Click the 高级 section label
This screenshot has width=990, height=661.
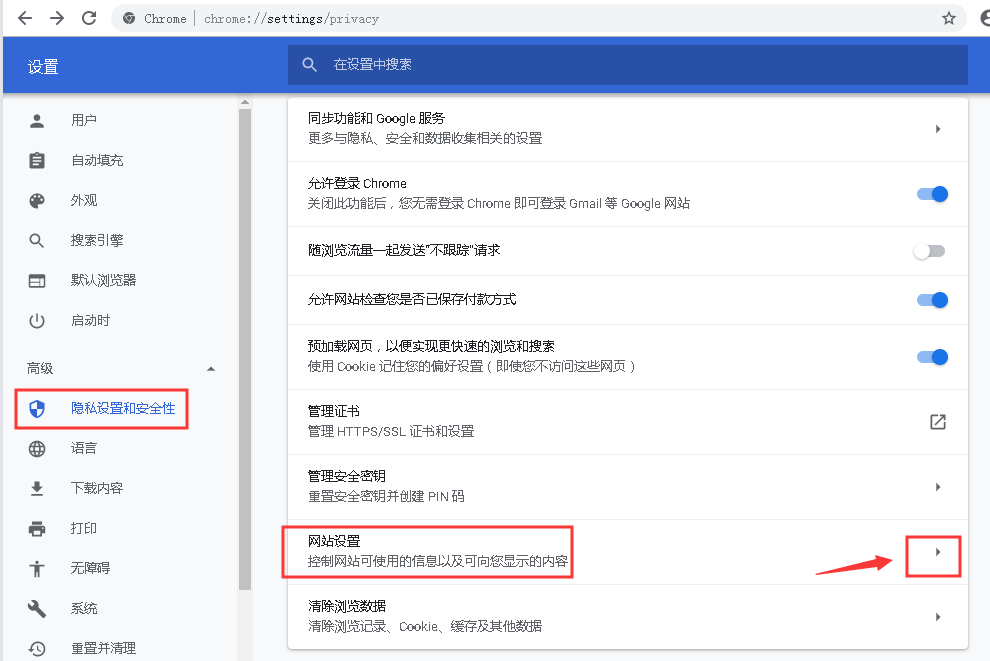(x=40, y=368)
